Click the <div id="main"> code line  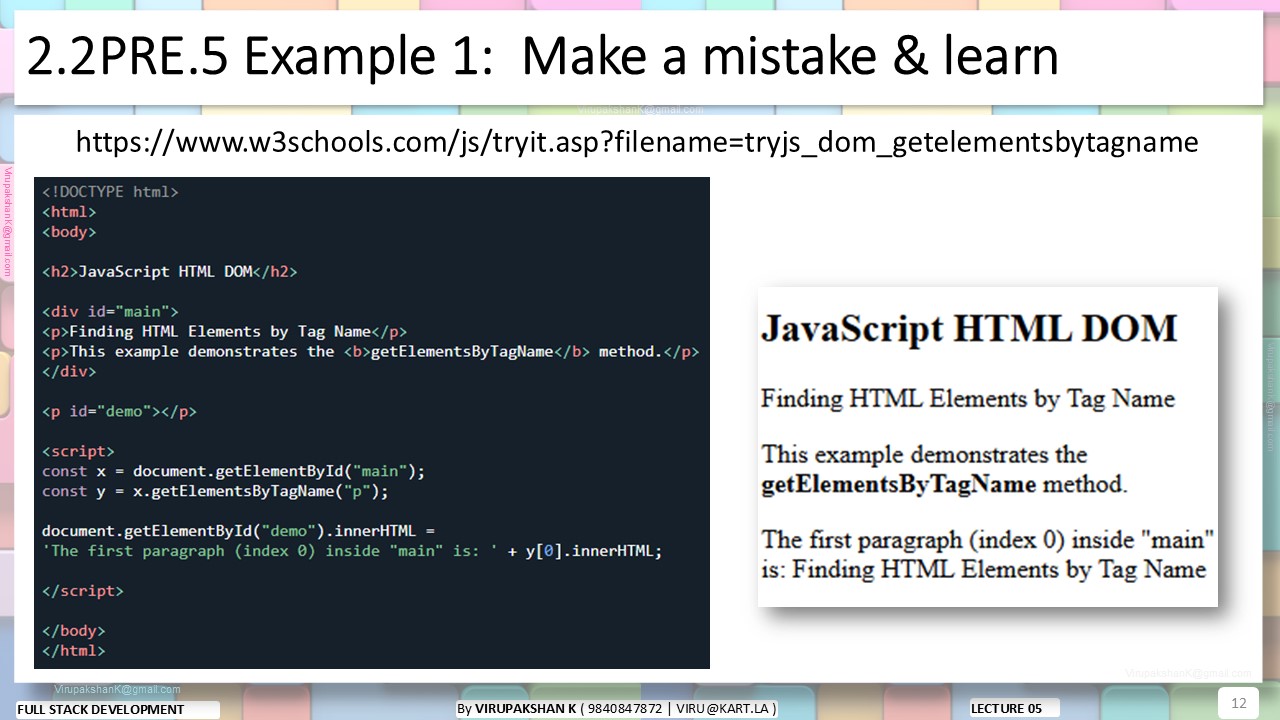(x=110, y=312)
